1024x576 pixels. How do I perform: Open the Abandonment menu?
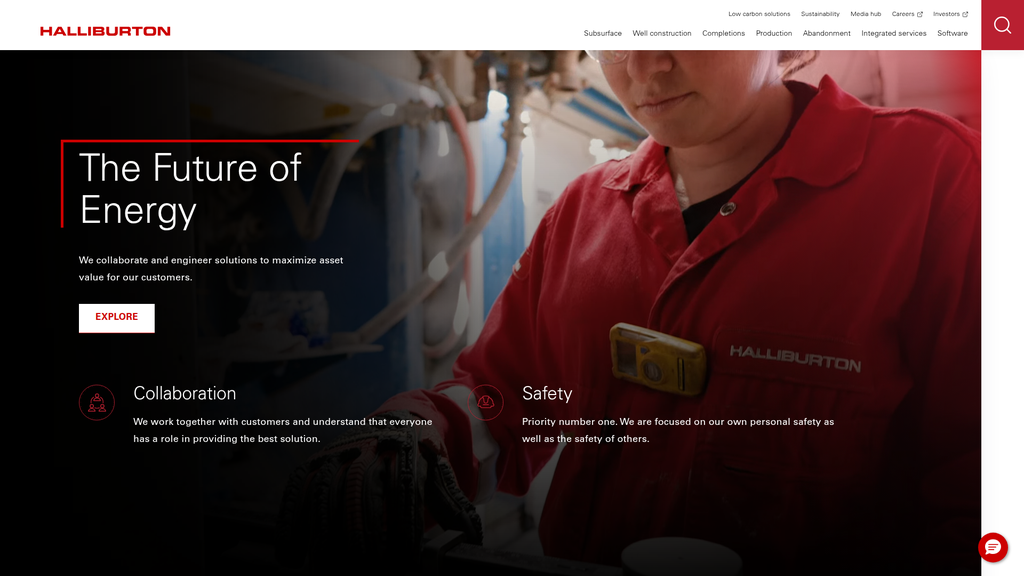(x=826, y=33)
